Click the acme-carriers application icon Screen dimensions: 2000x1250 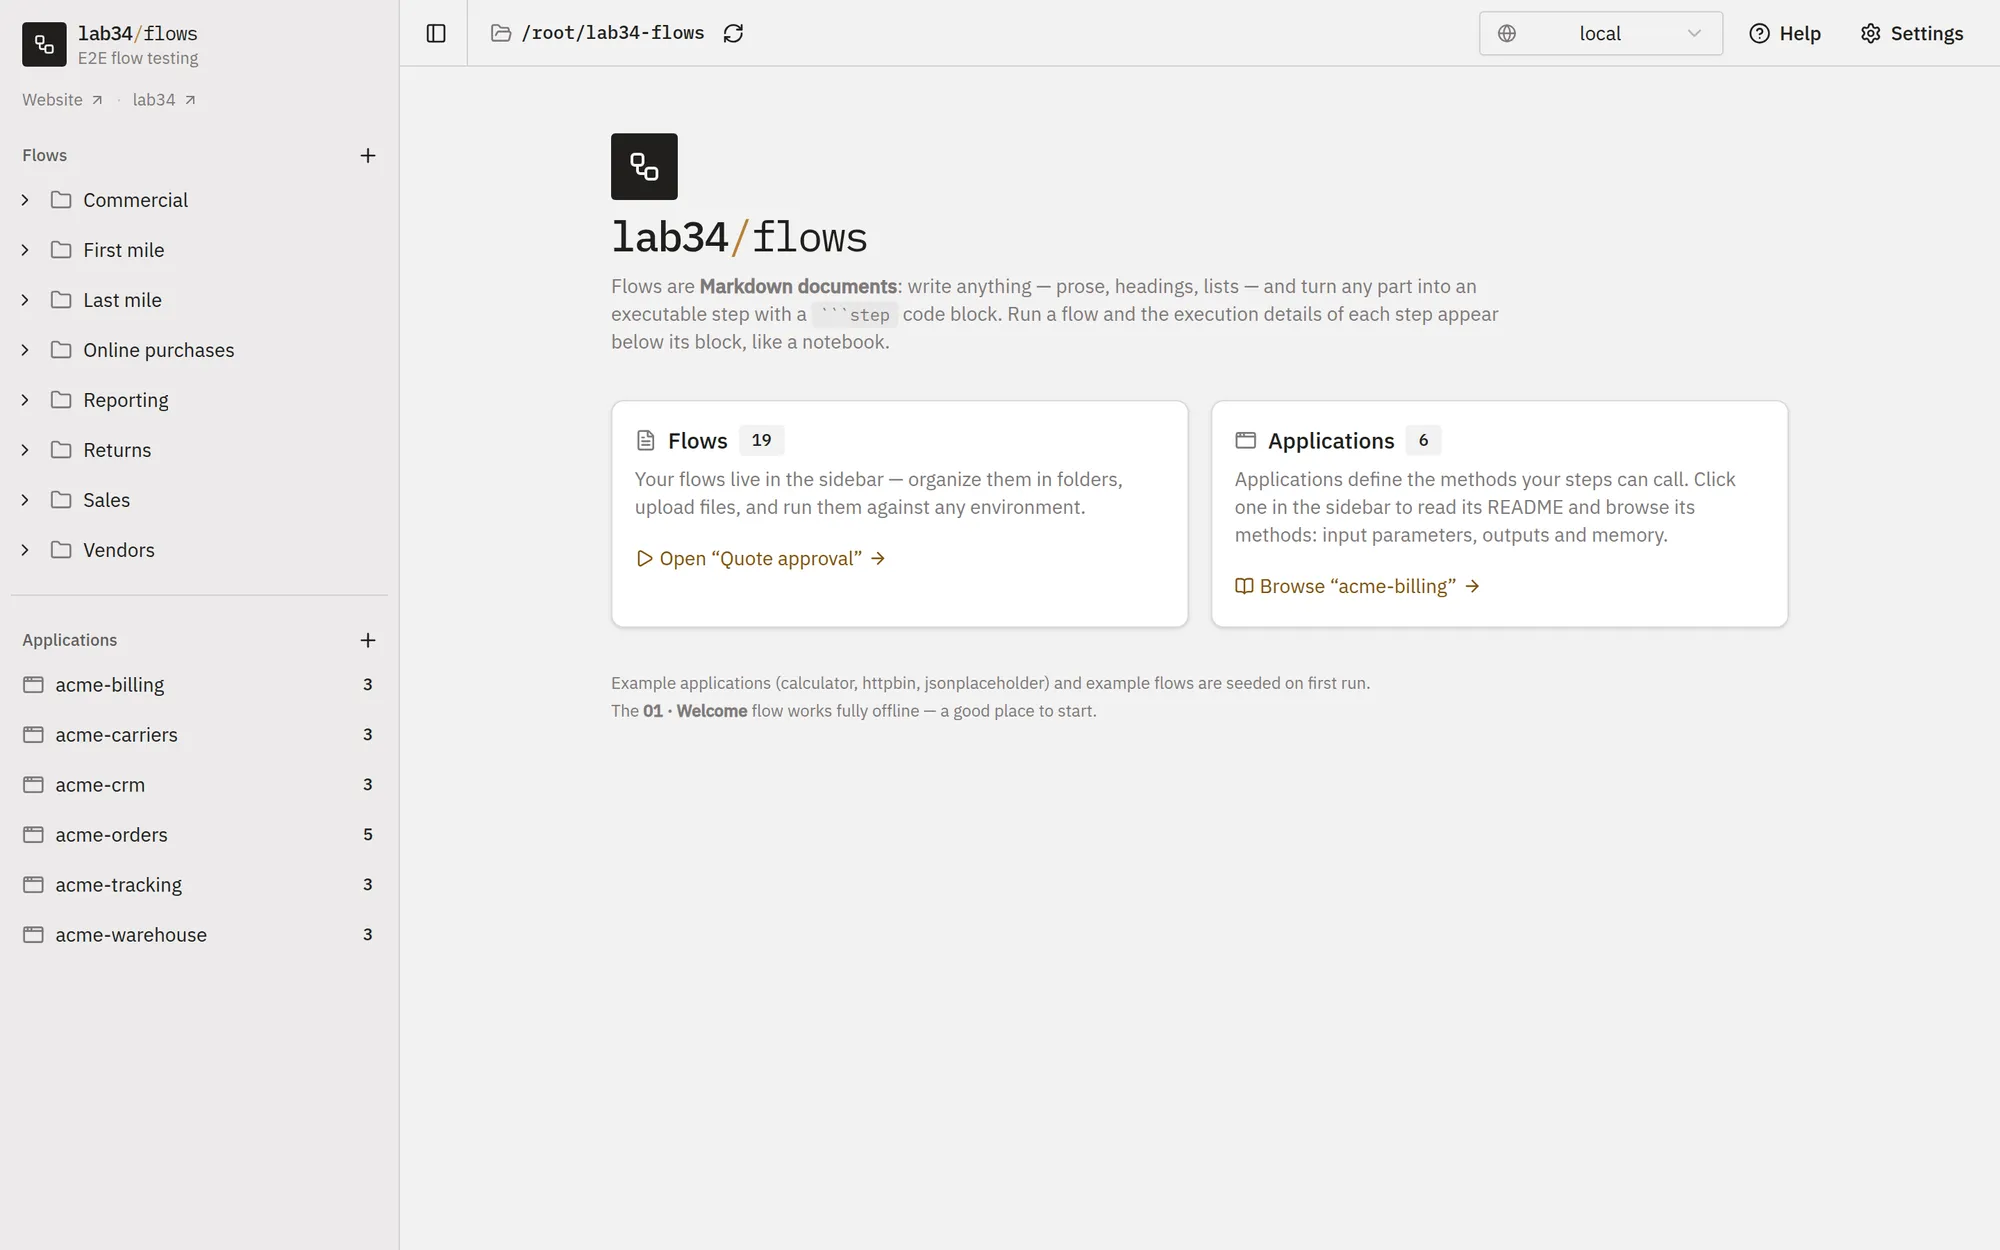pos(33,735)
